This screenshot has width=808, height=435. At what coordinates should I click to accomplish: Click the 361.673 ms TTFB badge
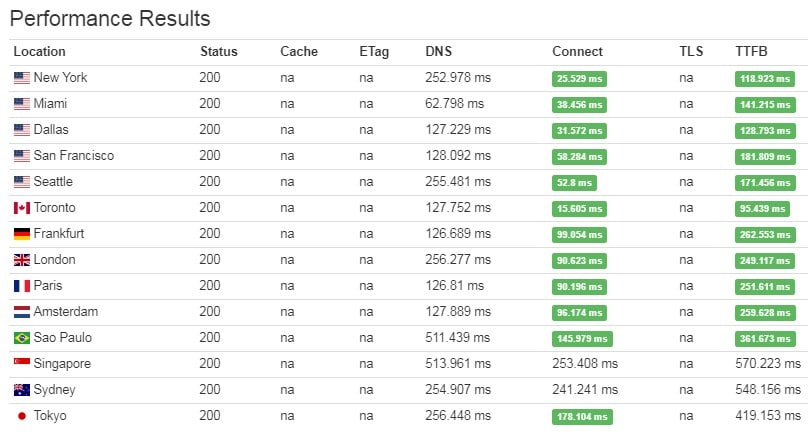pyautogui.click(x=765, y=339)
